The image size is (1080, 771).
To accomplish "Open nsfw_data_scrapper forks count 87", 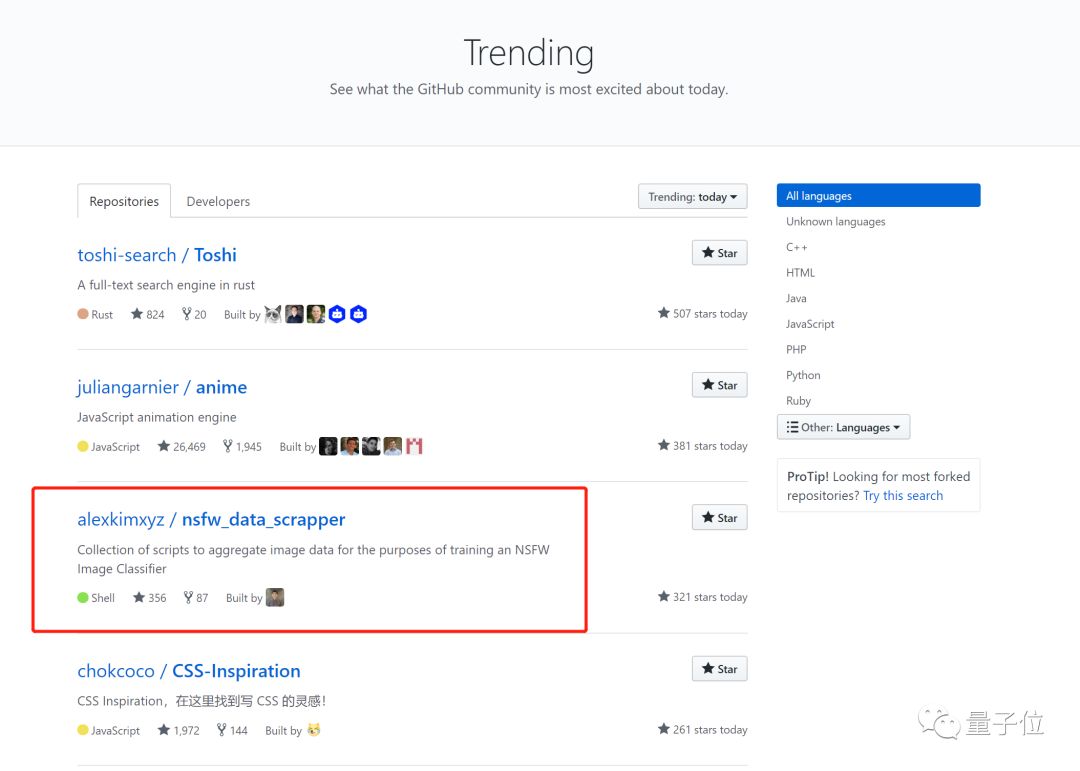I will coord(196,597).
